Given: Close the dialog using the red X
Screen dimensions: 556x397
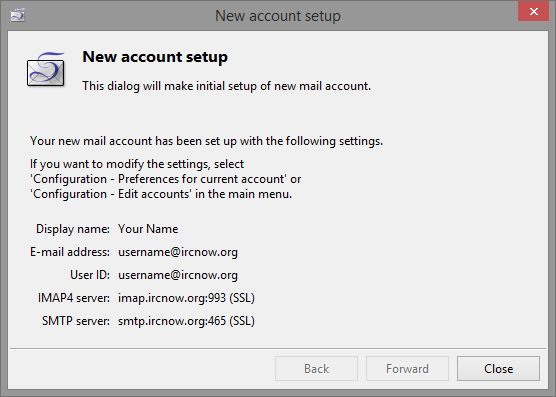Looking at the screenshot, I should (x=534, y=12).
